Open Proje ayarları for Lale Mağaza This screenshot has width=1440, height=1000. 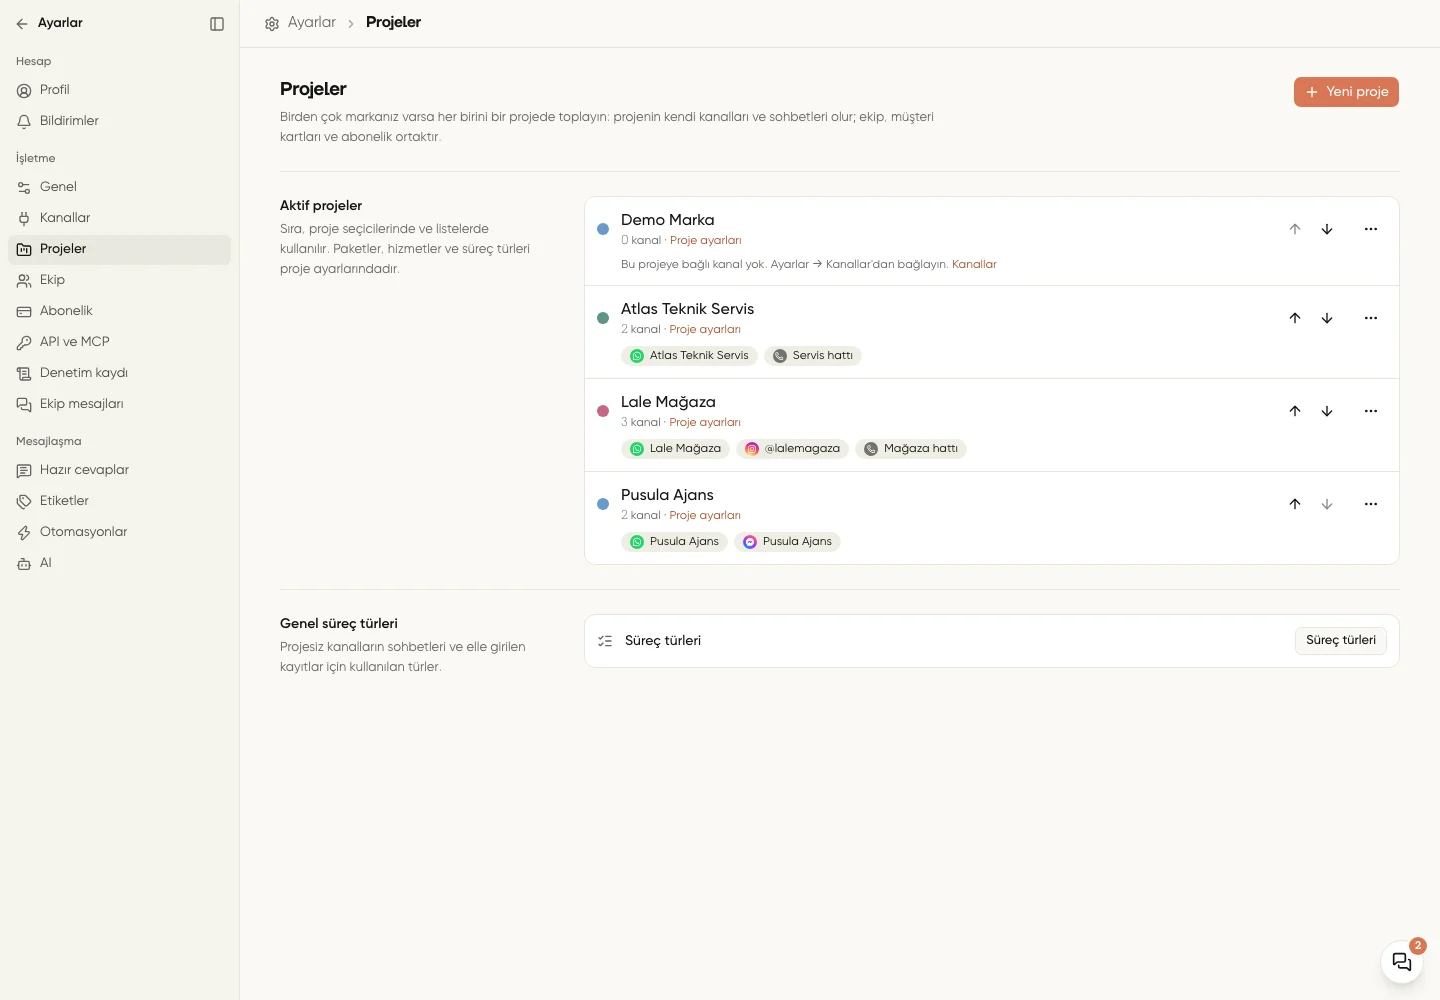pos(705,423)
